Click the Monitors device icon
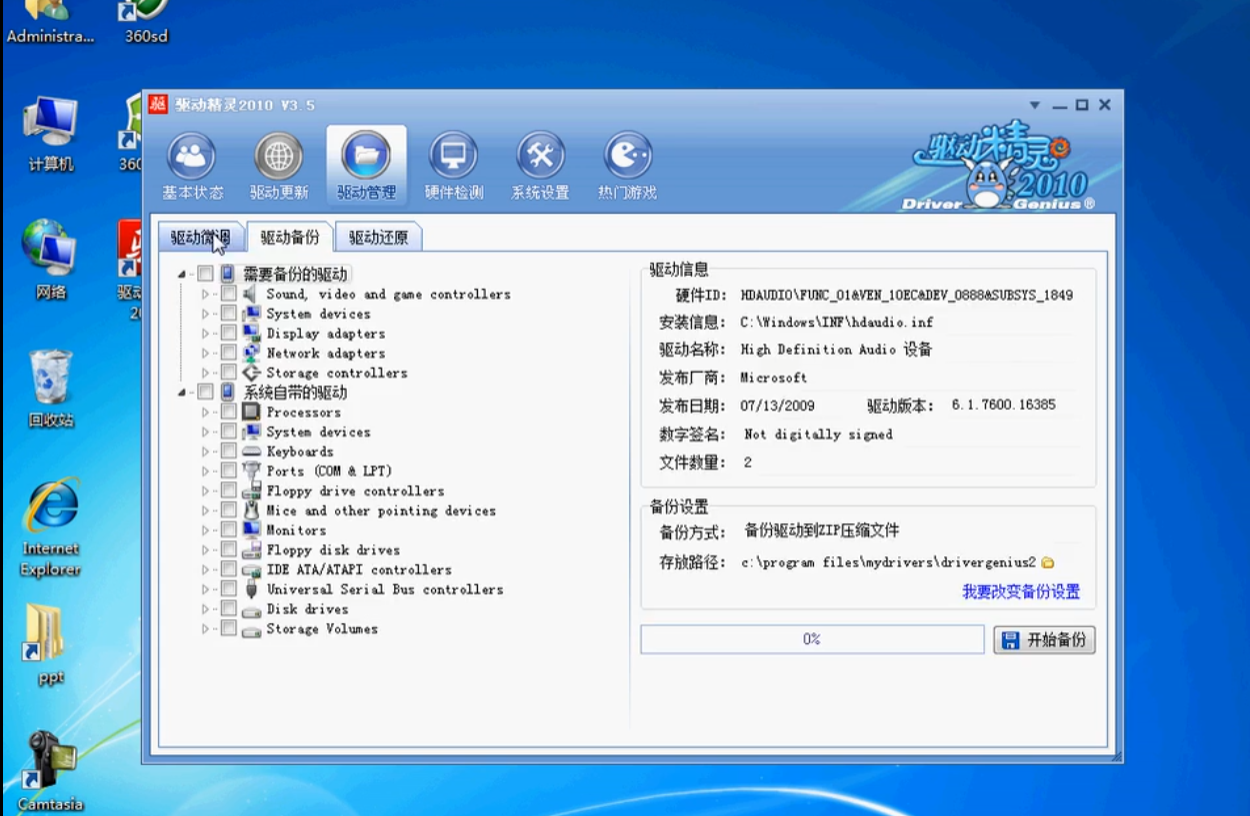Screen dimensions: 1250x816 point(250,530)
